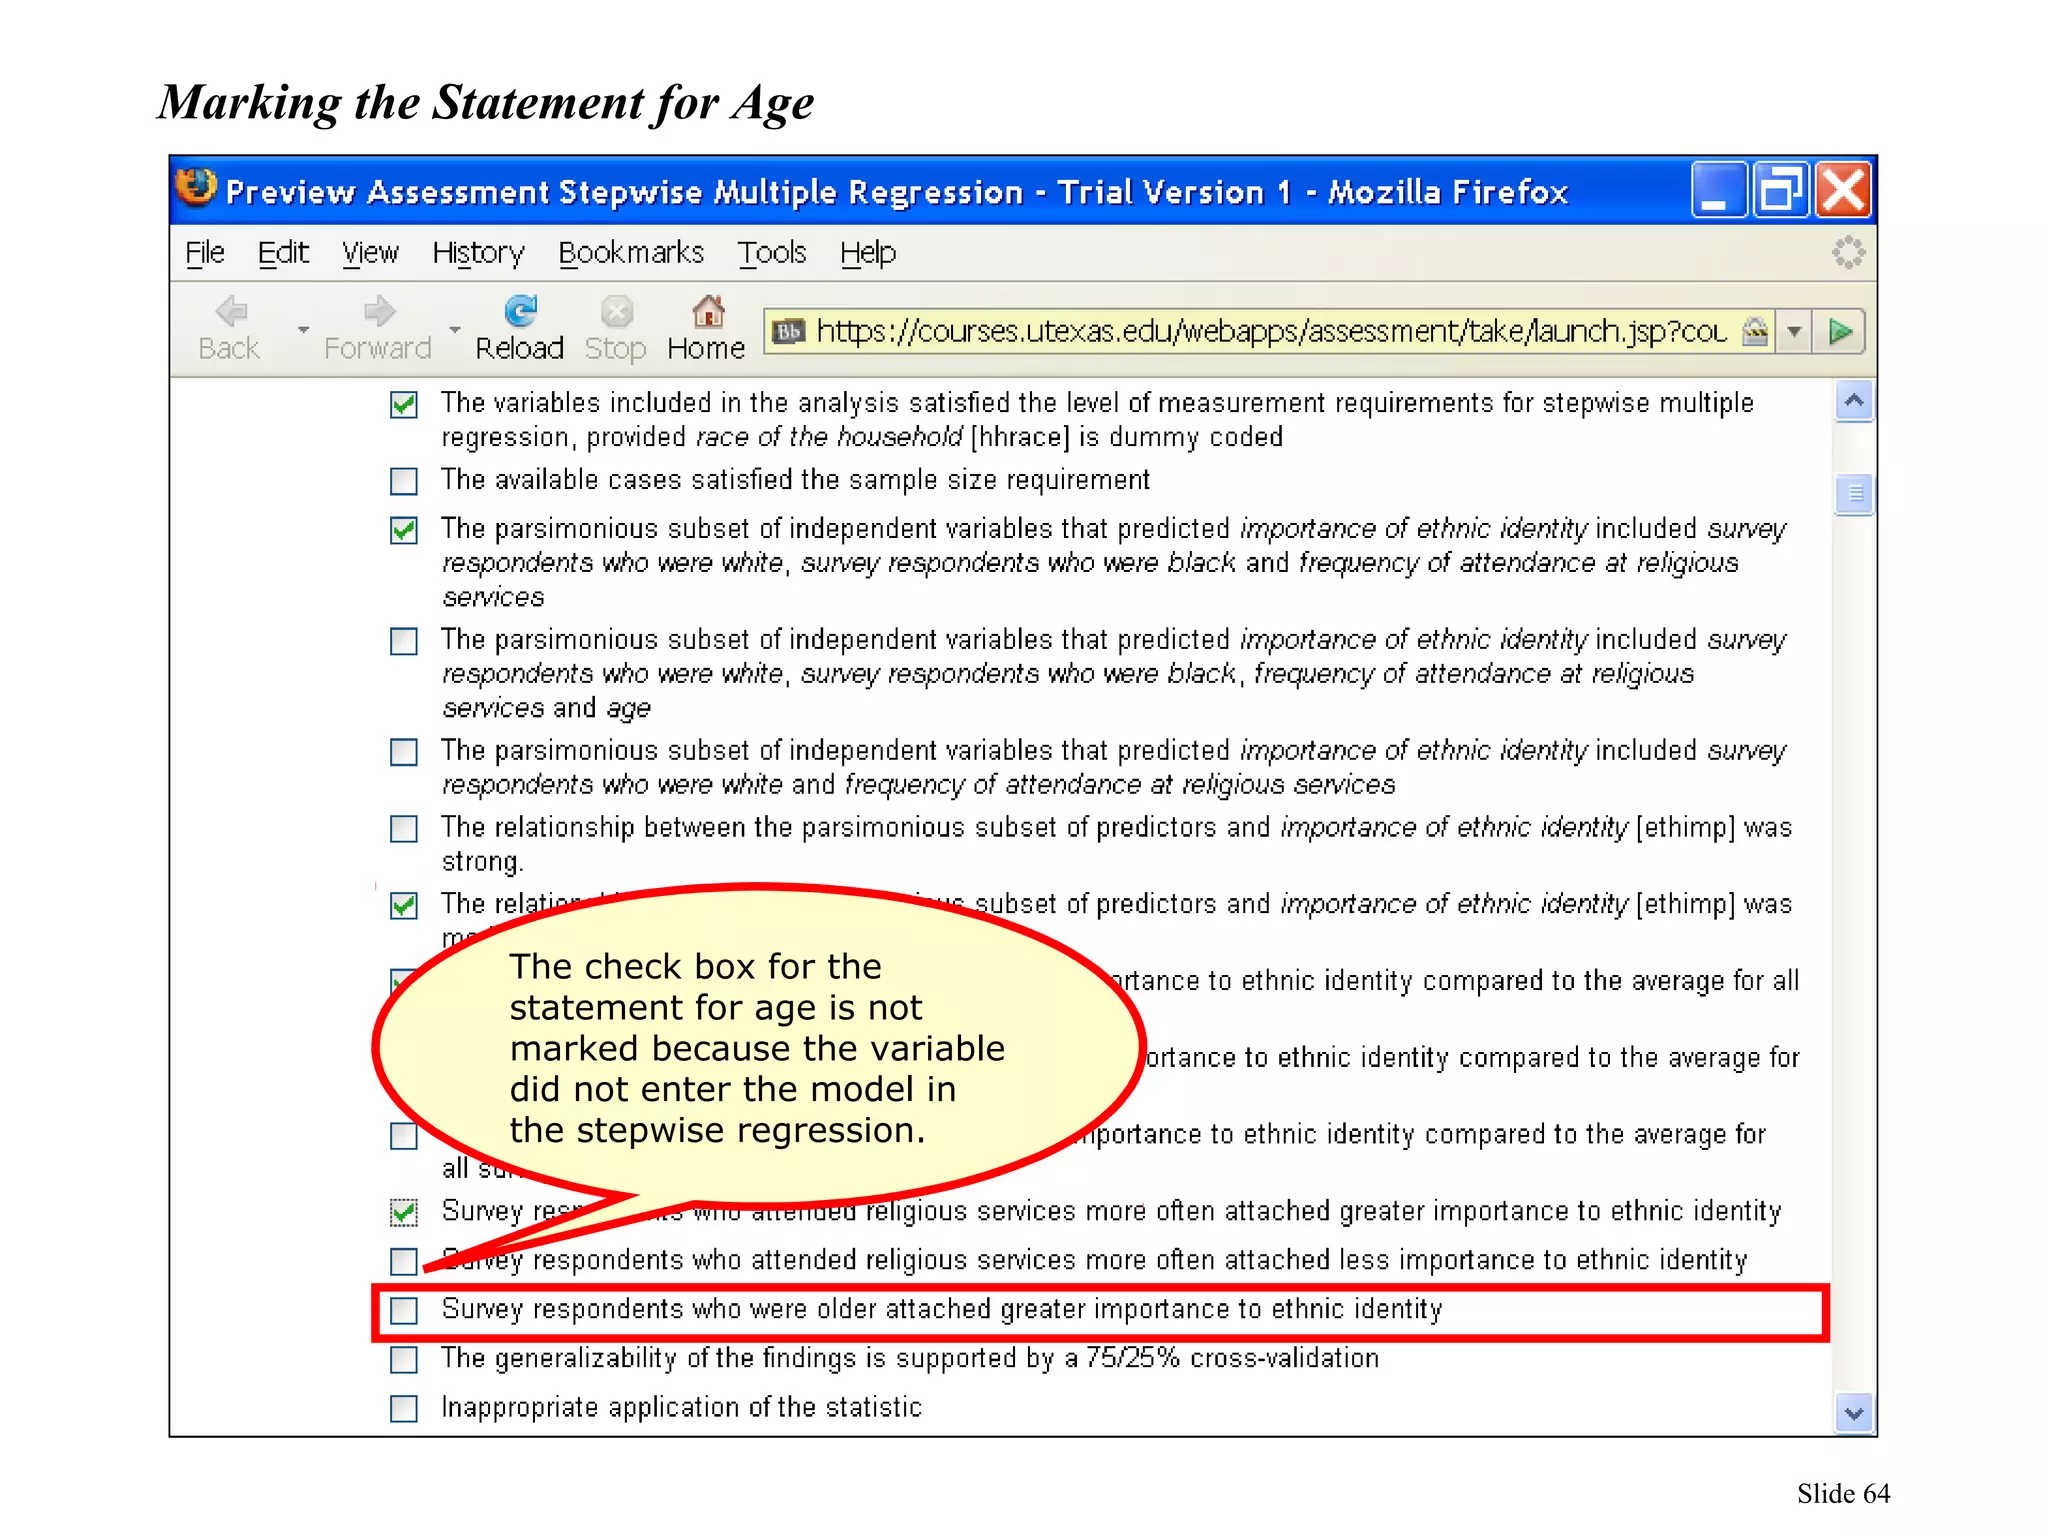
Task: Click the Forward arrow toolbar icon
Action: pyautogui.click(x=379, y=312)
